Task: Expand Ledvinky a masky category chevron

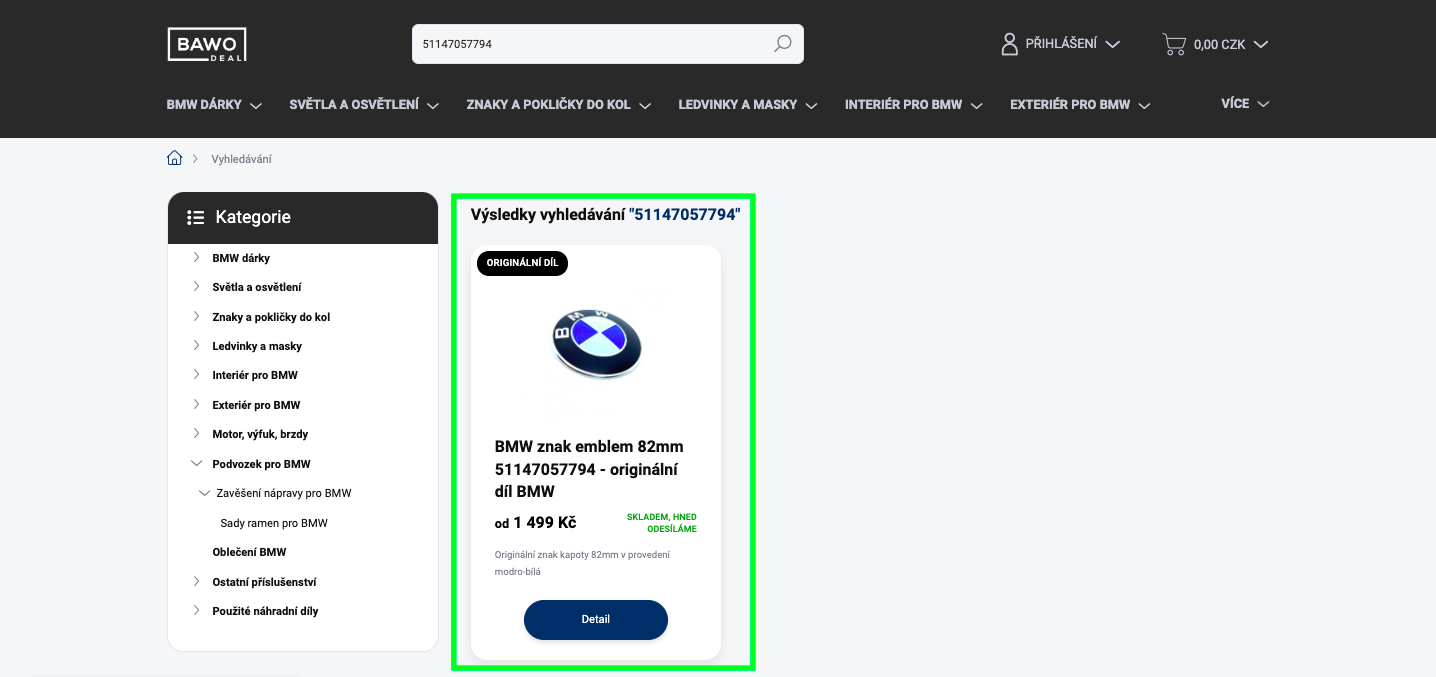Action: coord(197,346)
